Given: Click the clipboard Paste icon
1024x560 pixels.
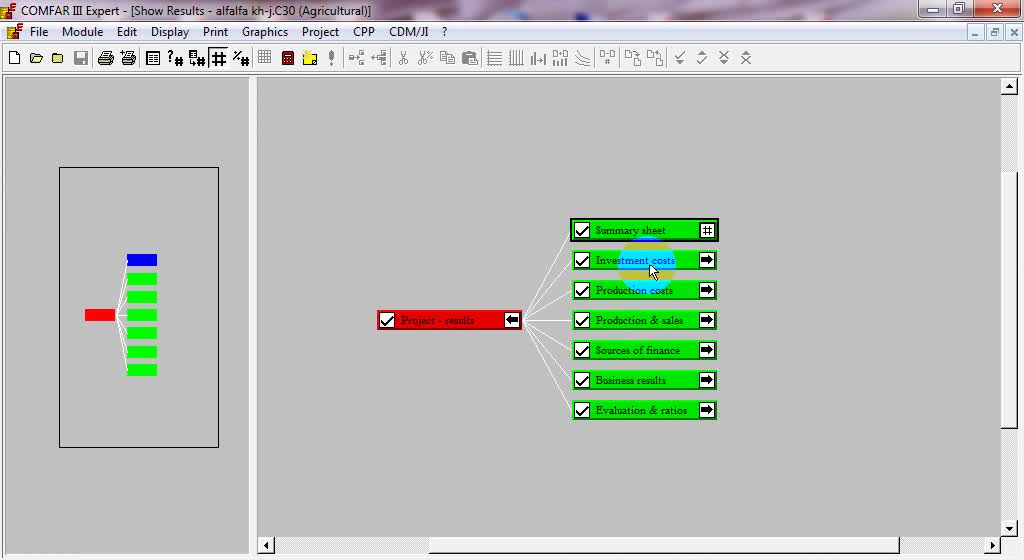Looking at the screenshot, I should pyautogui.click(x=469, y=58).
